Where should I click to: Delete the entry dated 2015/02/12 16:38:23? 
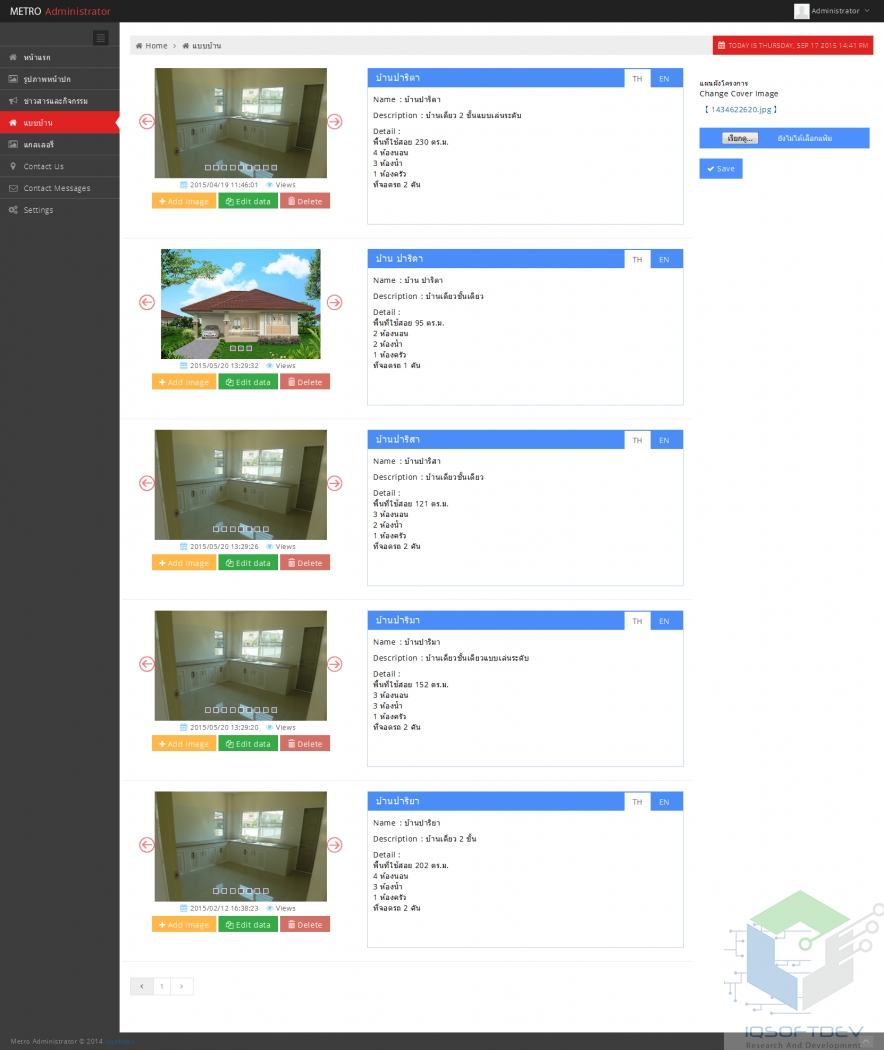point(305,924)
